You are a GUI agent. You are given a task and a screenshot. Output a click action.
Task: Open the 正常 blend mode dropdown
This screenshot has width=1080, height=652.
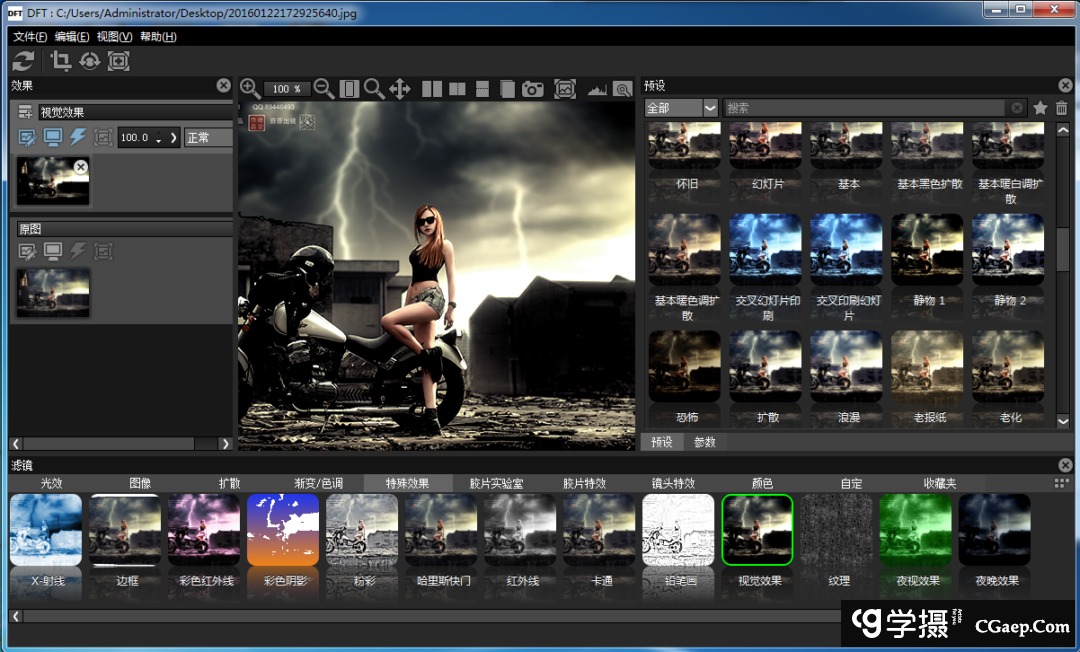click(x=208, y=138)
